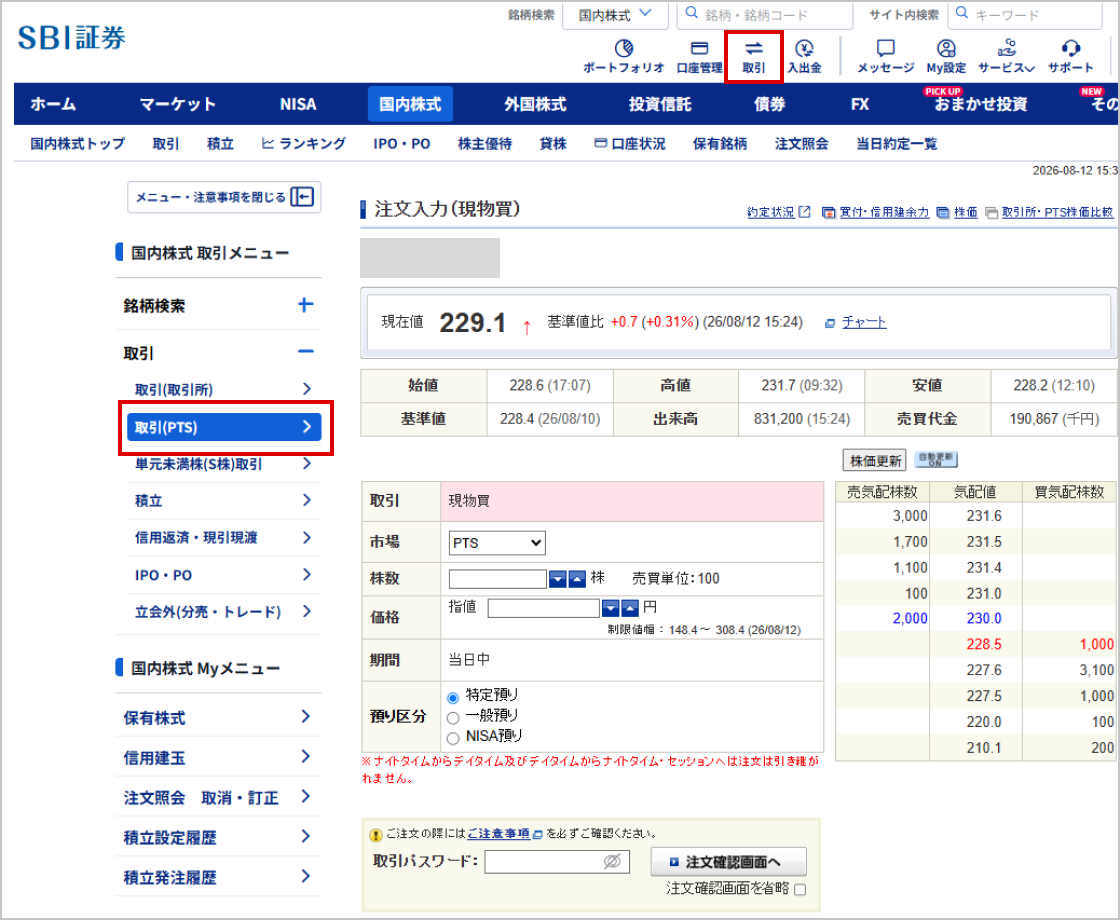The height and width of the screenshot is (920, 1120).
Task: Go to the マーケット main tab
Action: [x=177, y=104]
